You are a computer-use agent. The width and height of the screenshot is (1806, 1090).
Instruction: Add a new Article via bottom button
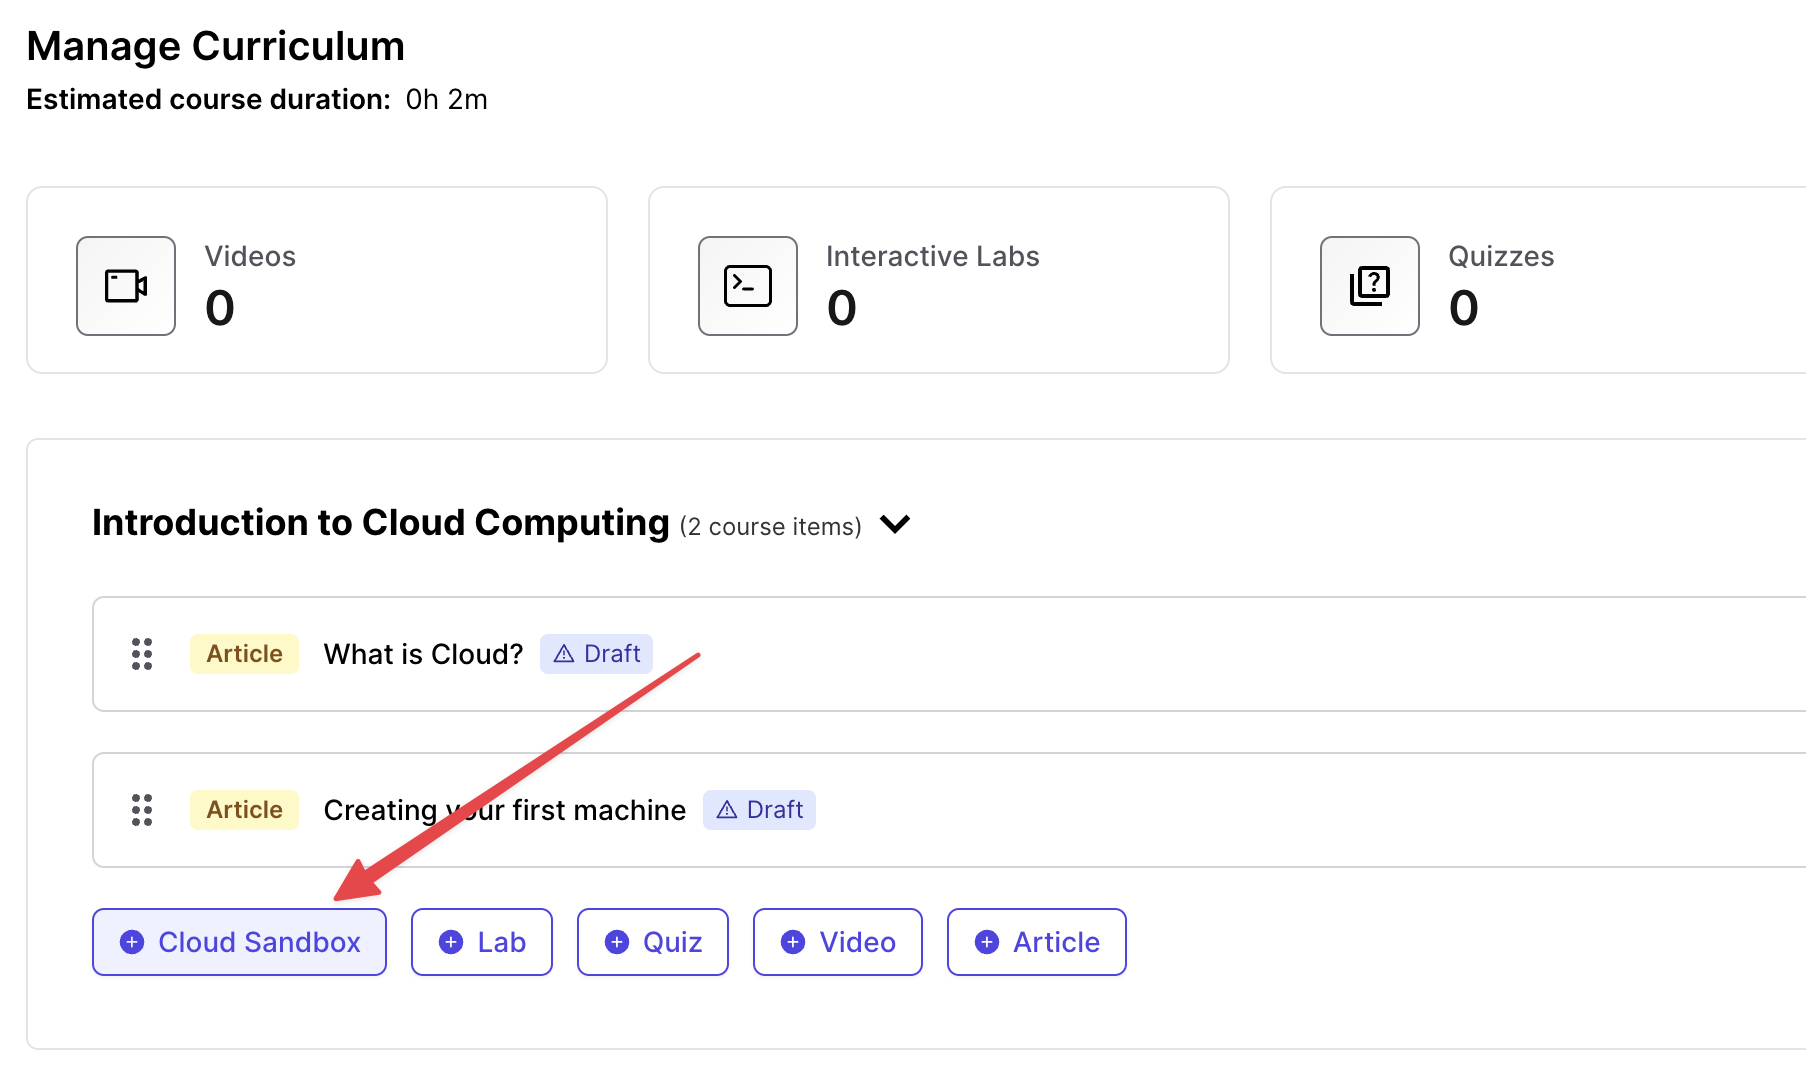pyautogui.click(x=1036, y=942)
